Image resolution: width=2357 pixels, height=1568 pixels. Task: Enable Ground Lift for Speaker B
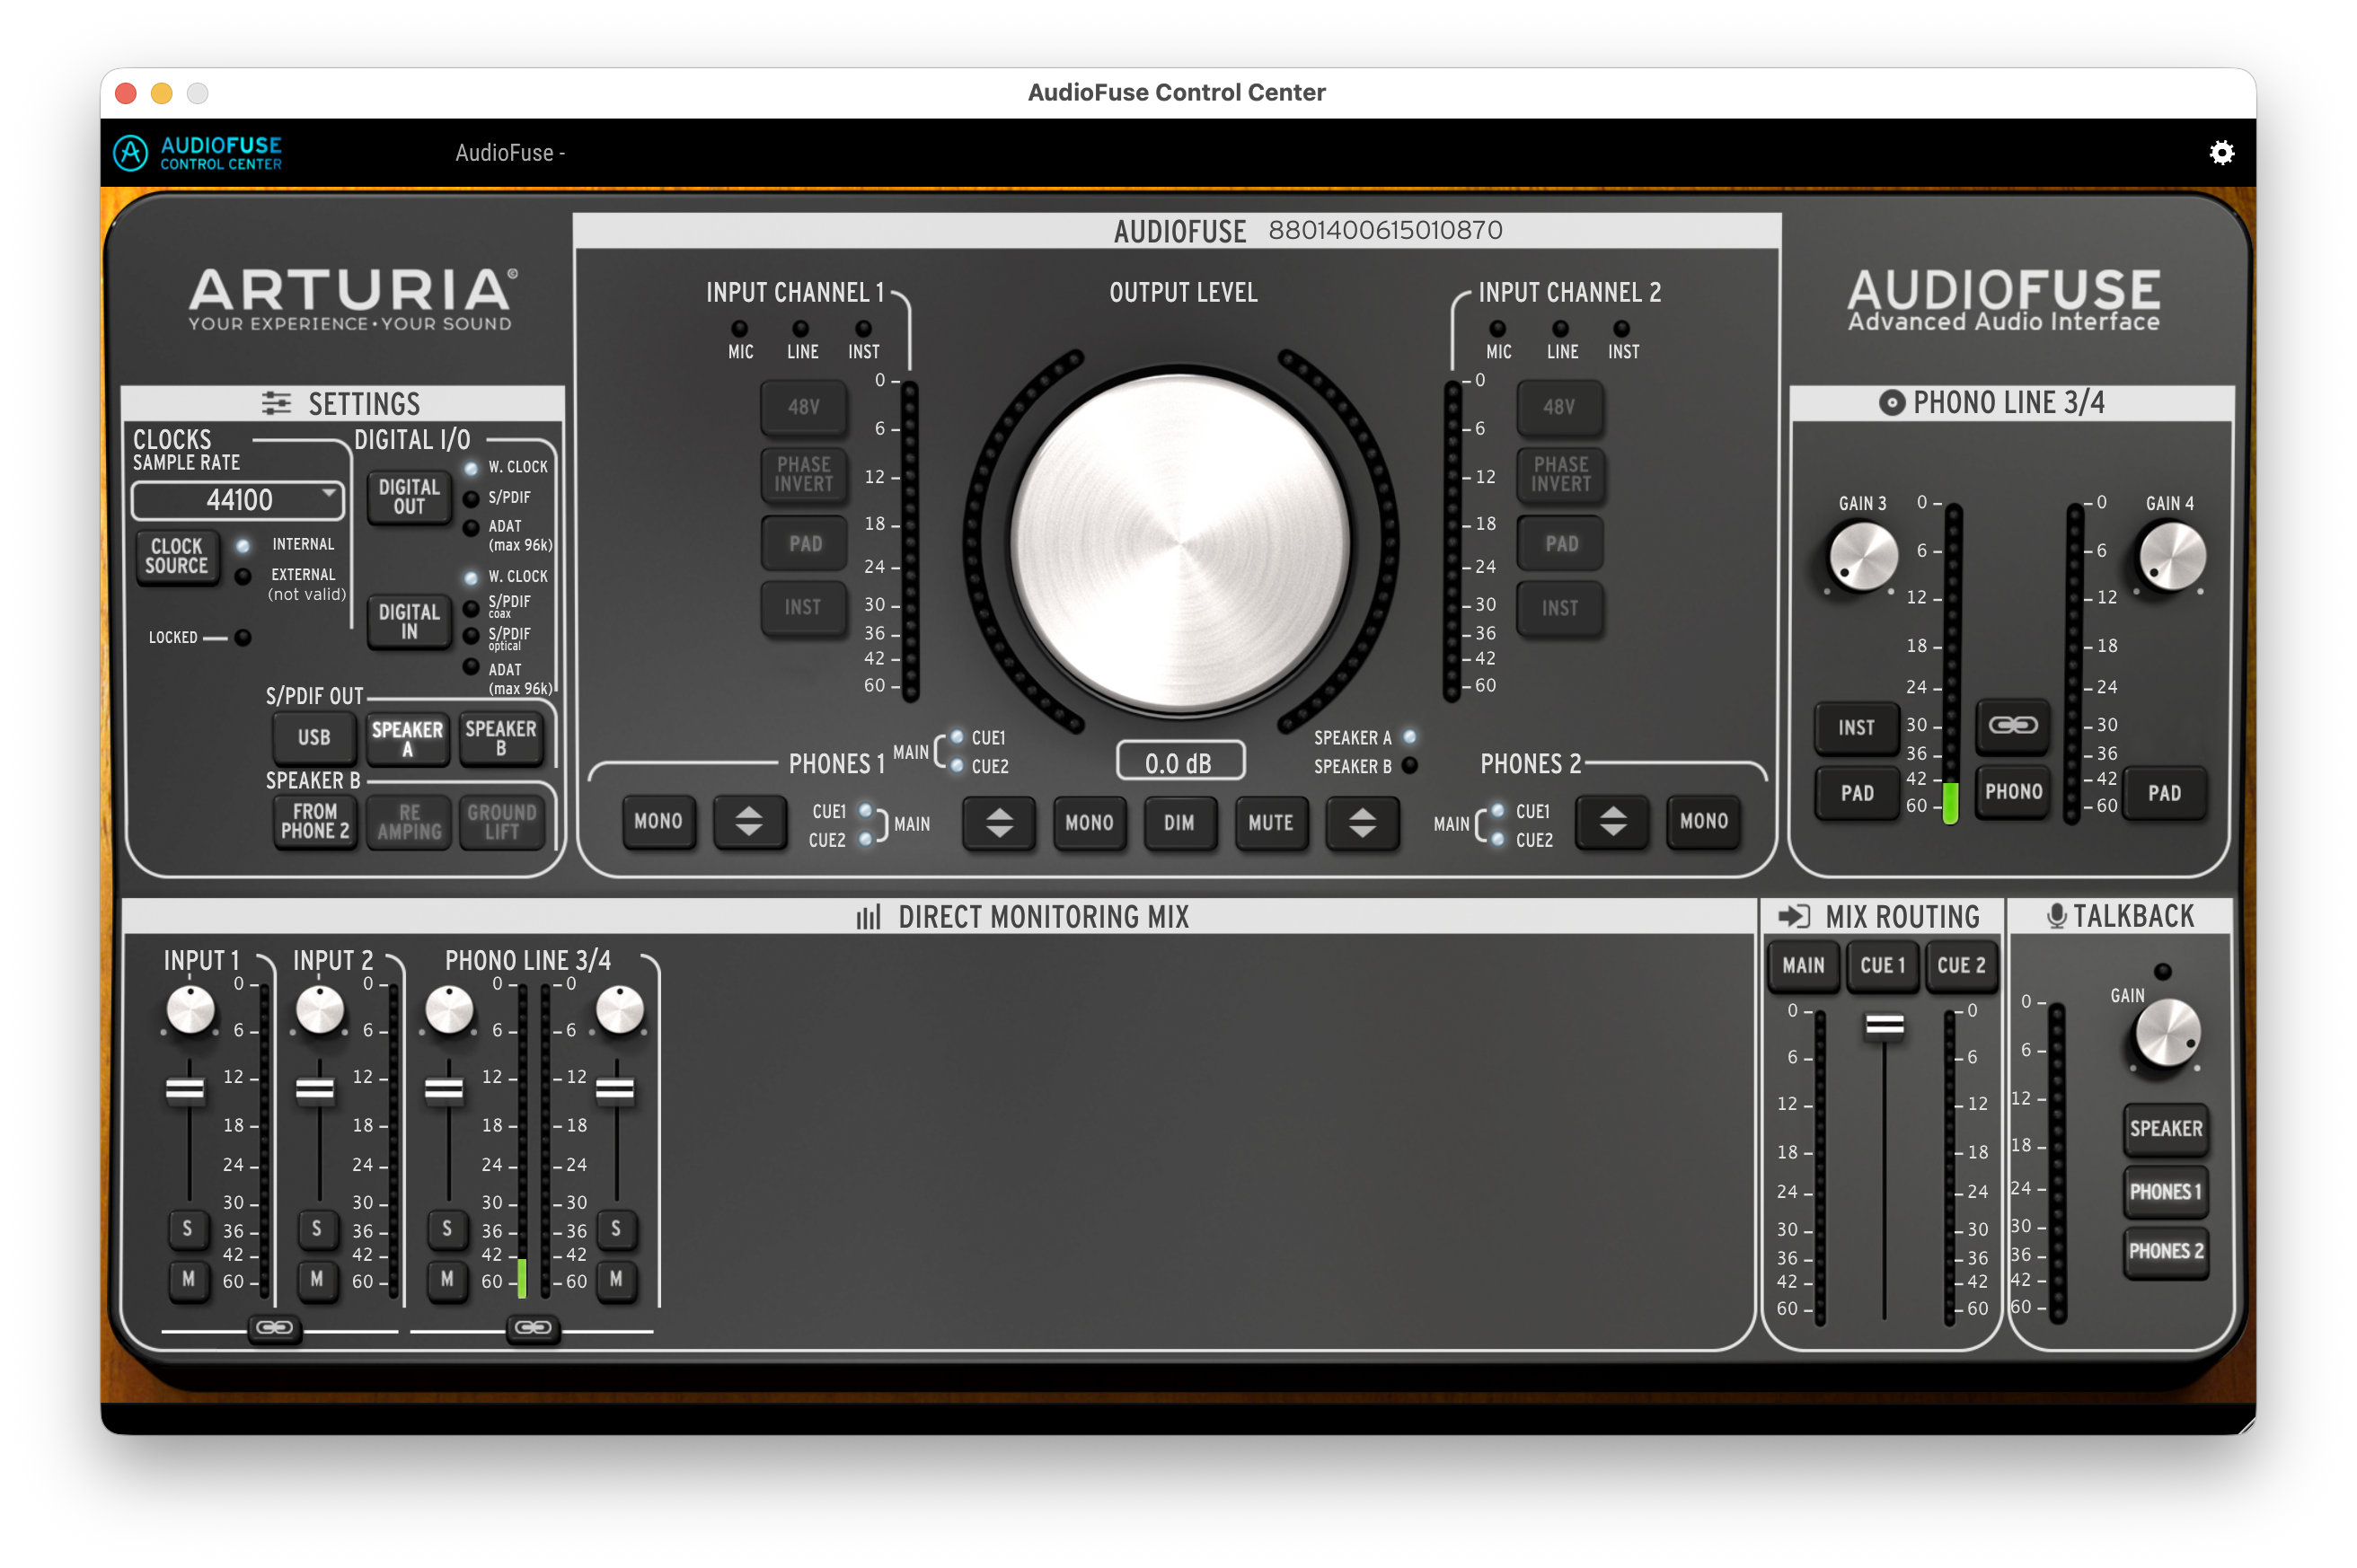501,820
